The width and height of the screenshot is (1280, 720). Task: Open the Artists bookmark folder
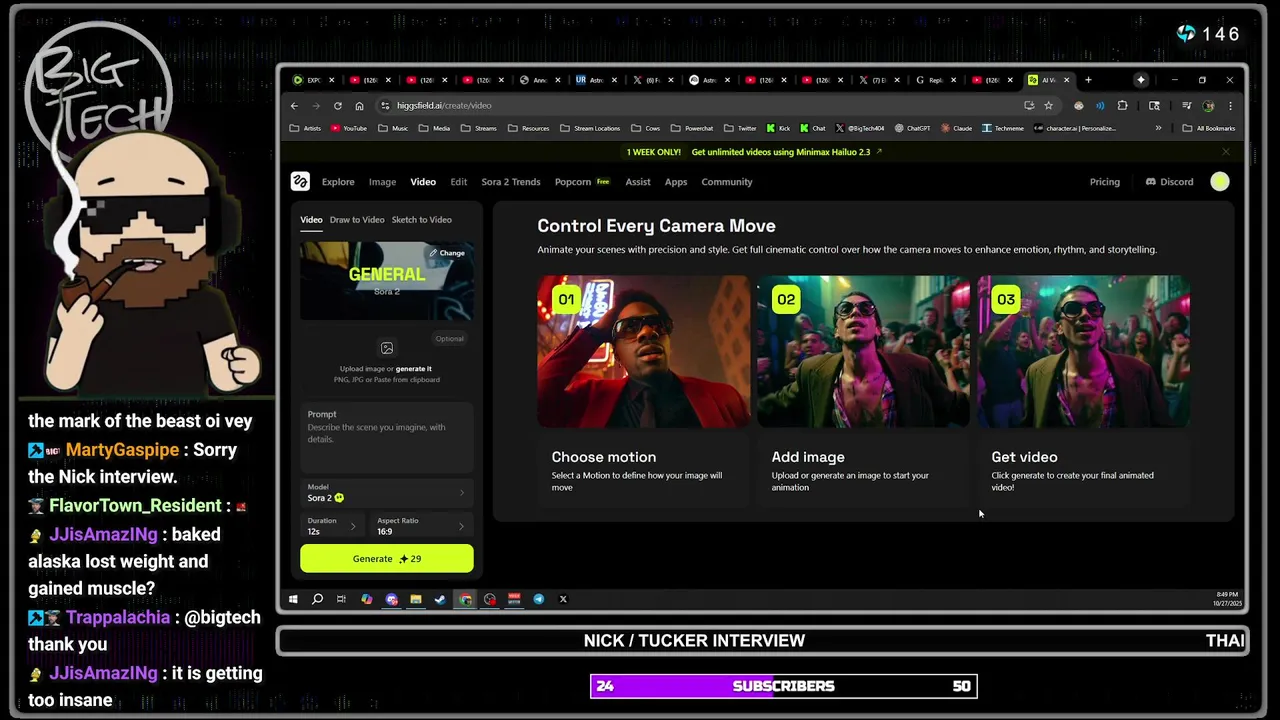(305, 128)
